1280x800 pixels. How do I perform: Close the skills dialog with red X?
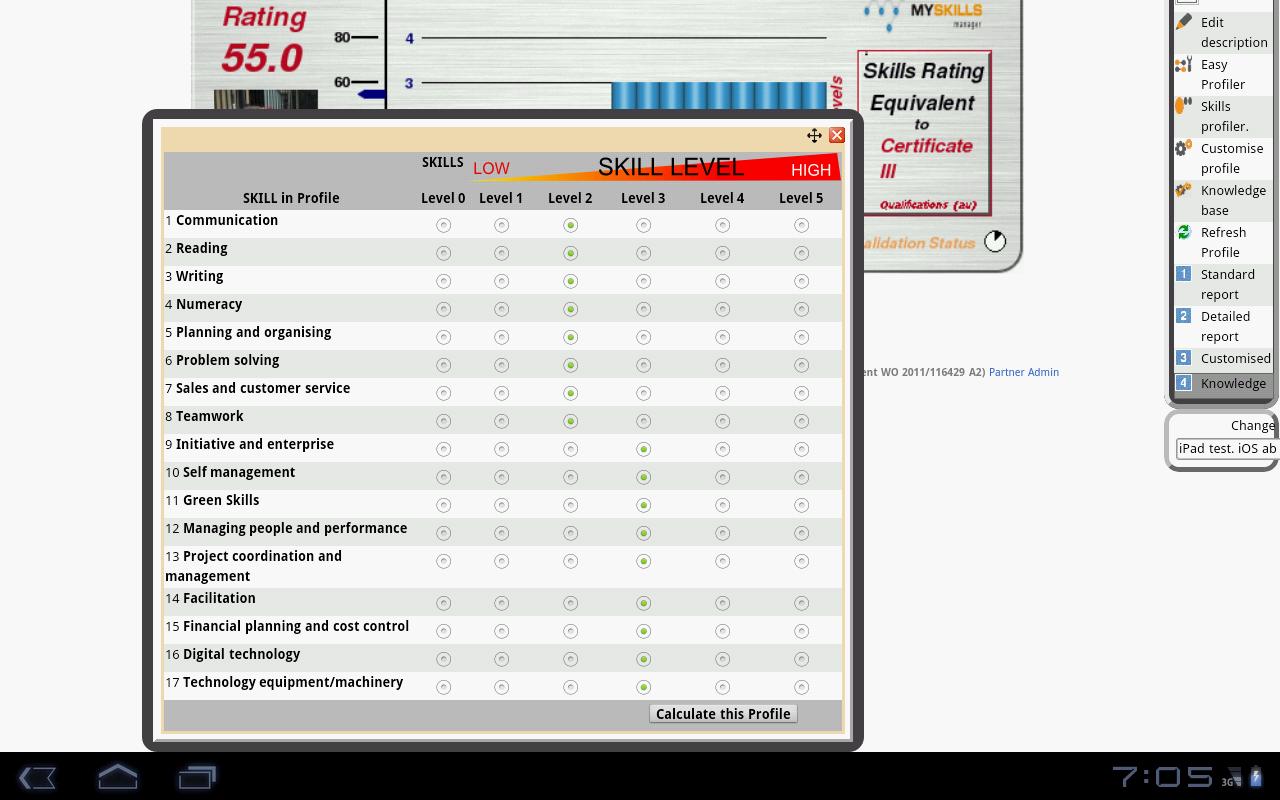click(837, 135)
